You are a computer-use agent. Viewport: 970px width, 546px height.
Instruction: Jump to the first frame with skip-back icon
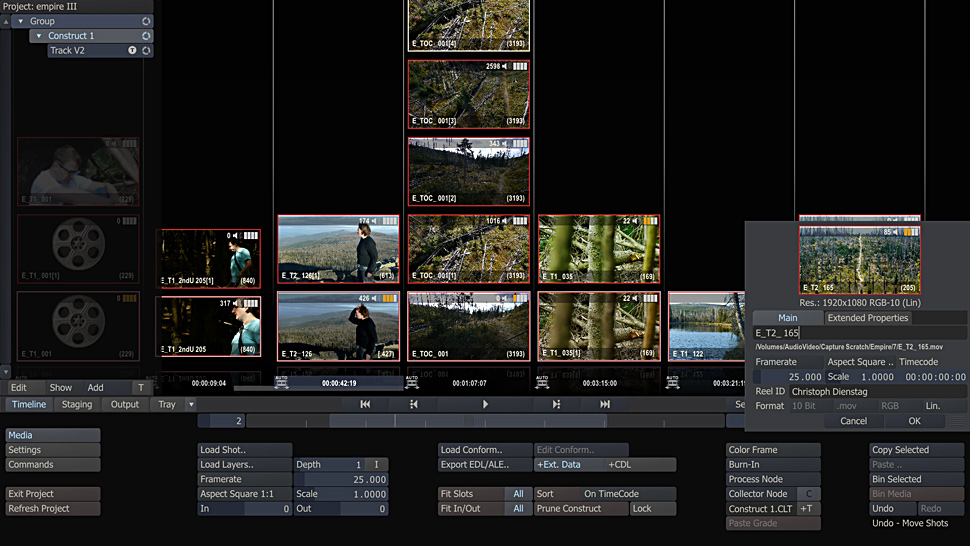point(365,404)
